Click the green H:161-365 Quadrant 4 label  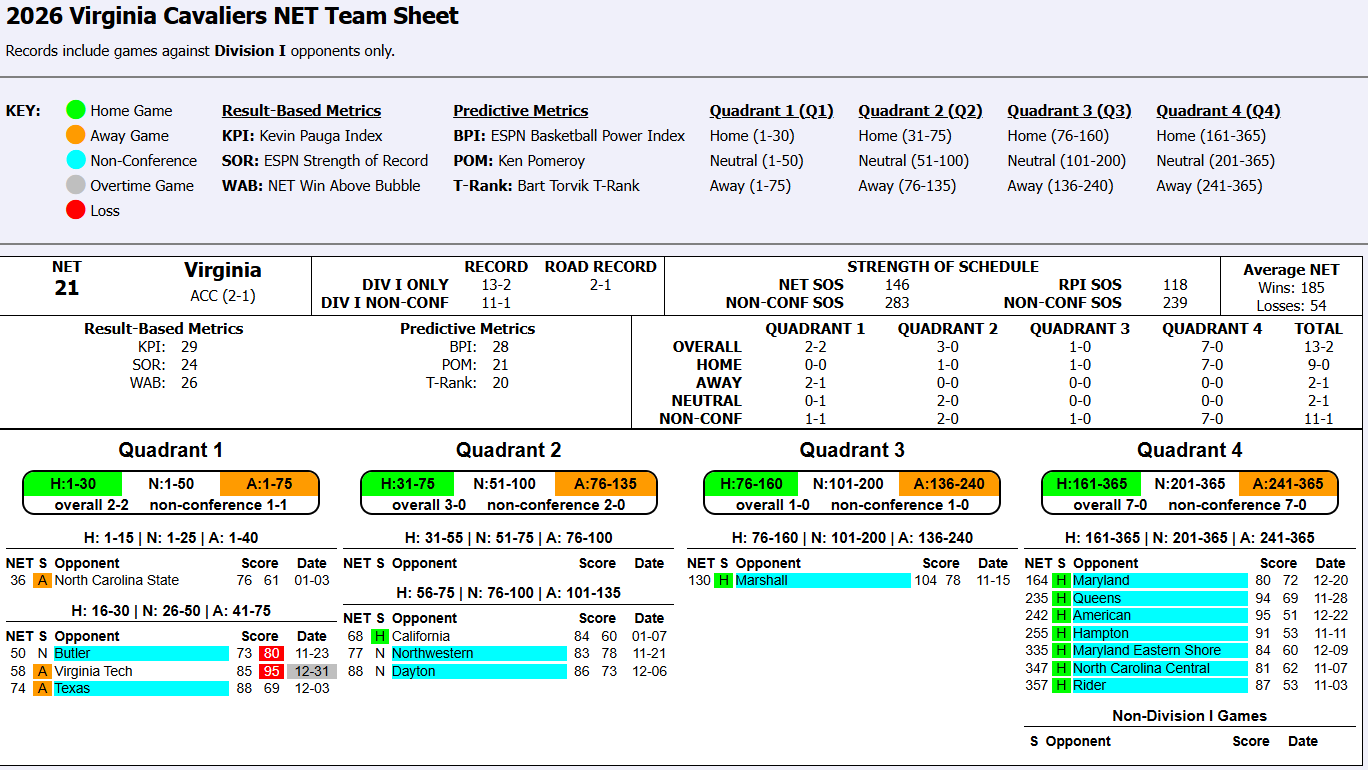click(1092, 484)
